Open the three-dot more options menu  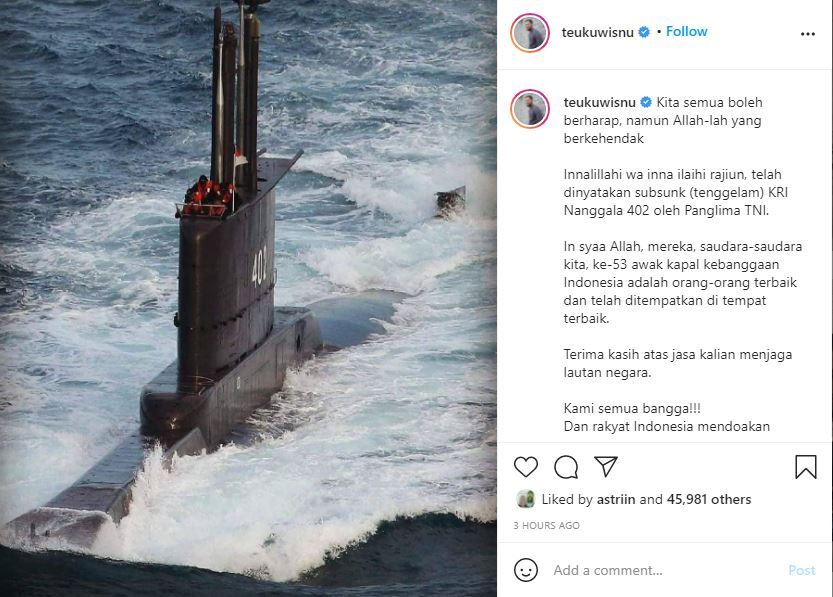[x=808, y=34]
